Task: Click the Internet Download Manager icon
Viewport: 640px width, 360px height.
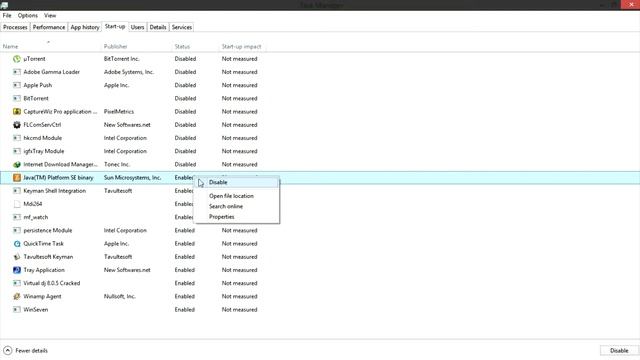Action: [17, 164]
